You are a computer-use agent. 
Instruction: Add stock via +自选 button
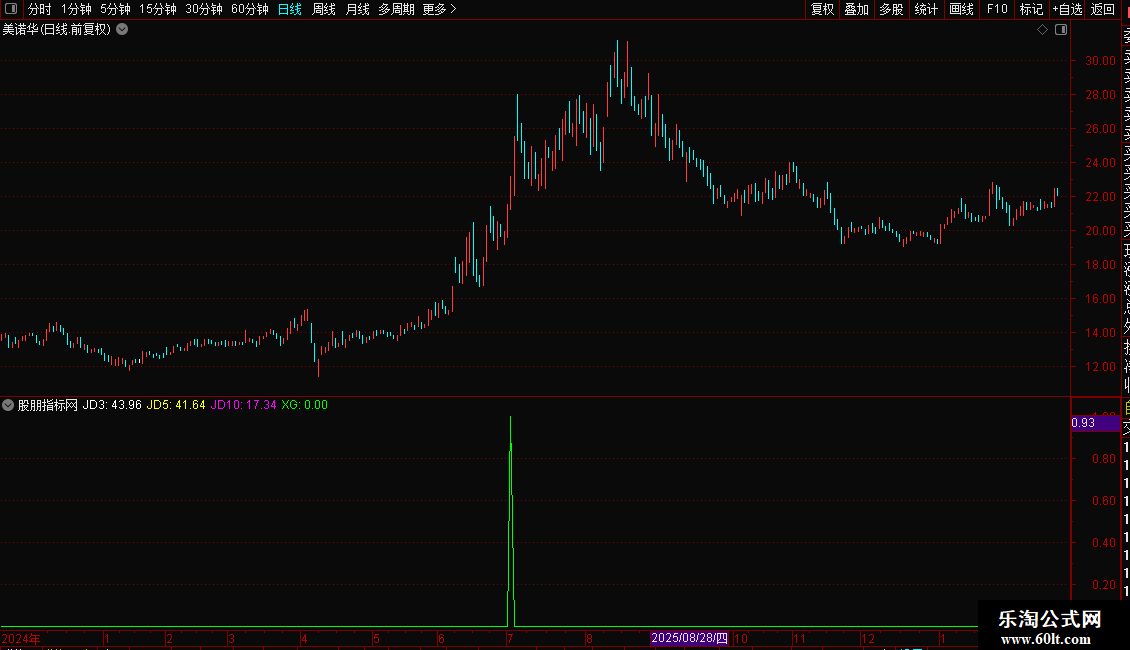pyautogui.click(x=1067, y=9)
